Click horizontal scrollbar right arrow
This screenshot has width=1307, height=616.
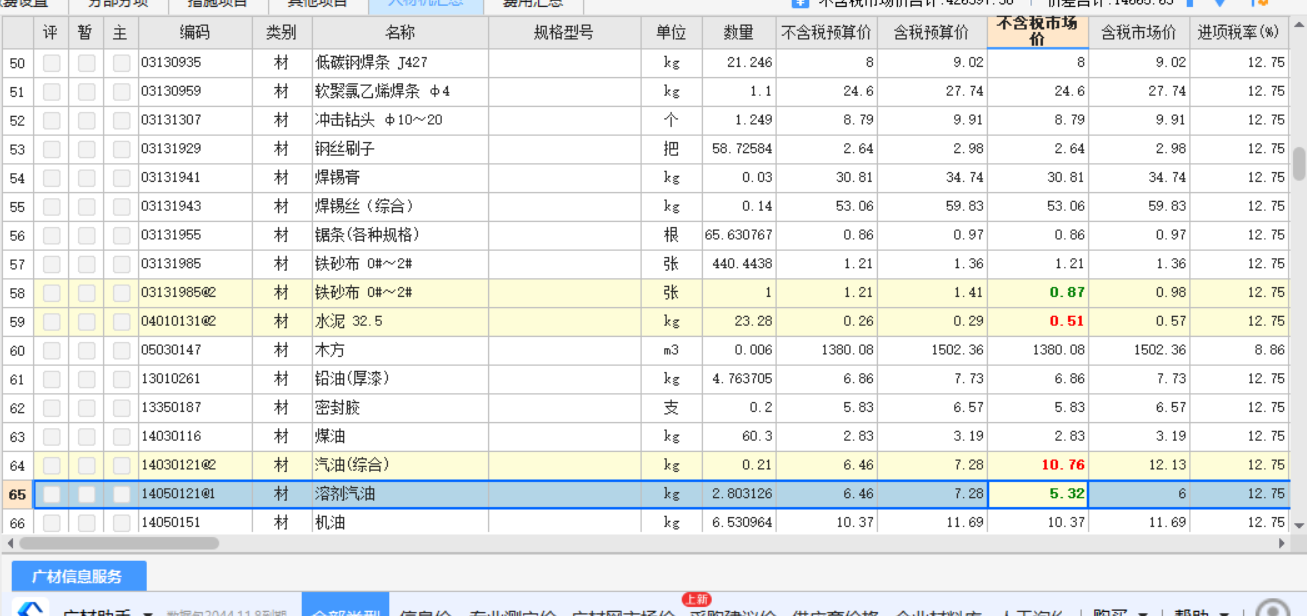1282,543
